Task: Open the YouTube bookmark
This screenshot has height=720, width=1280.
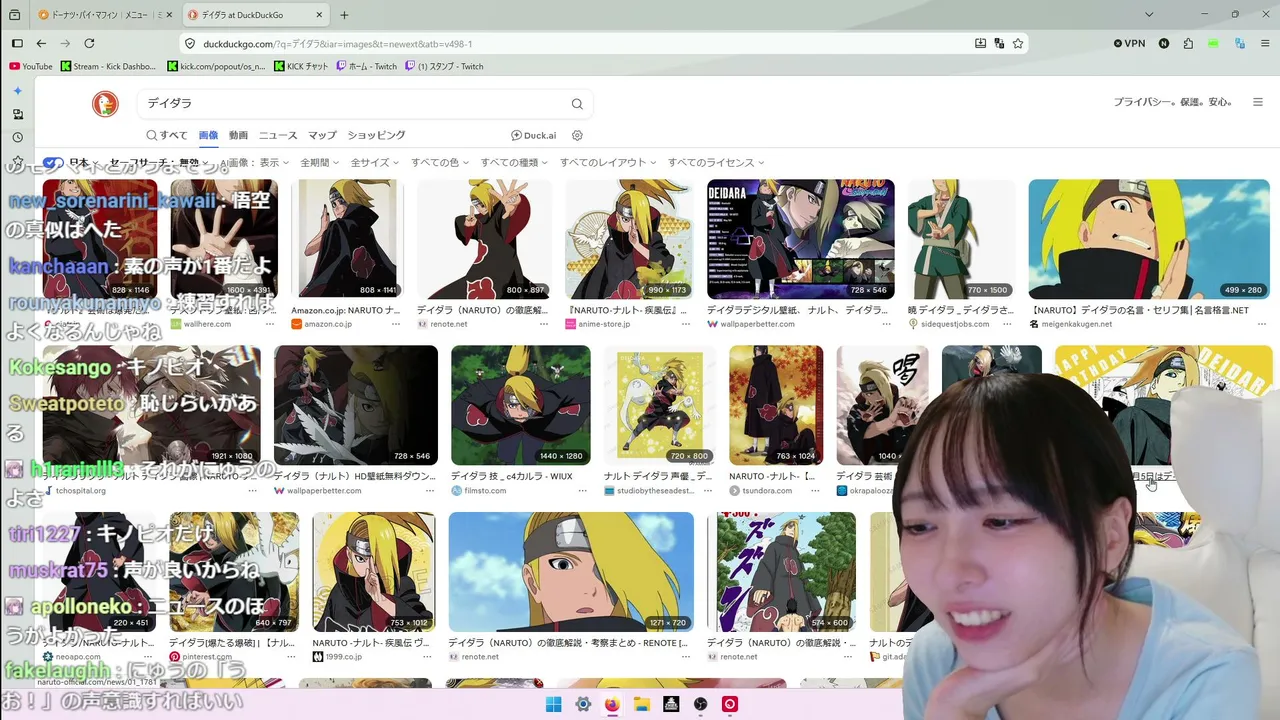Action: point(30,66)
